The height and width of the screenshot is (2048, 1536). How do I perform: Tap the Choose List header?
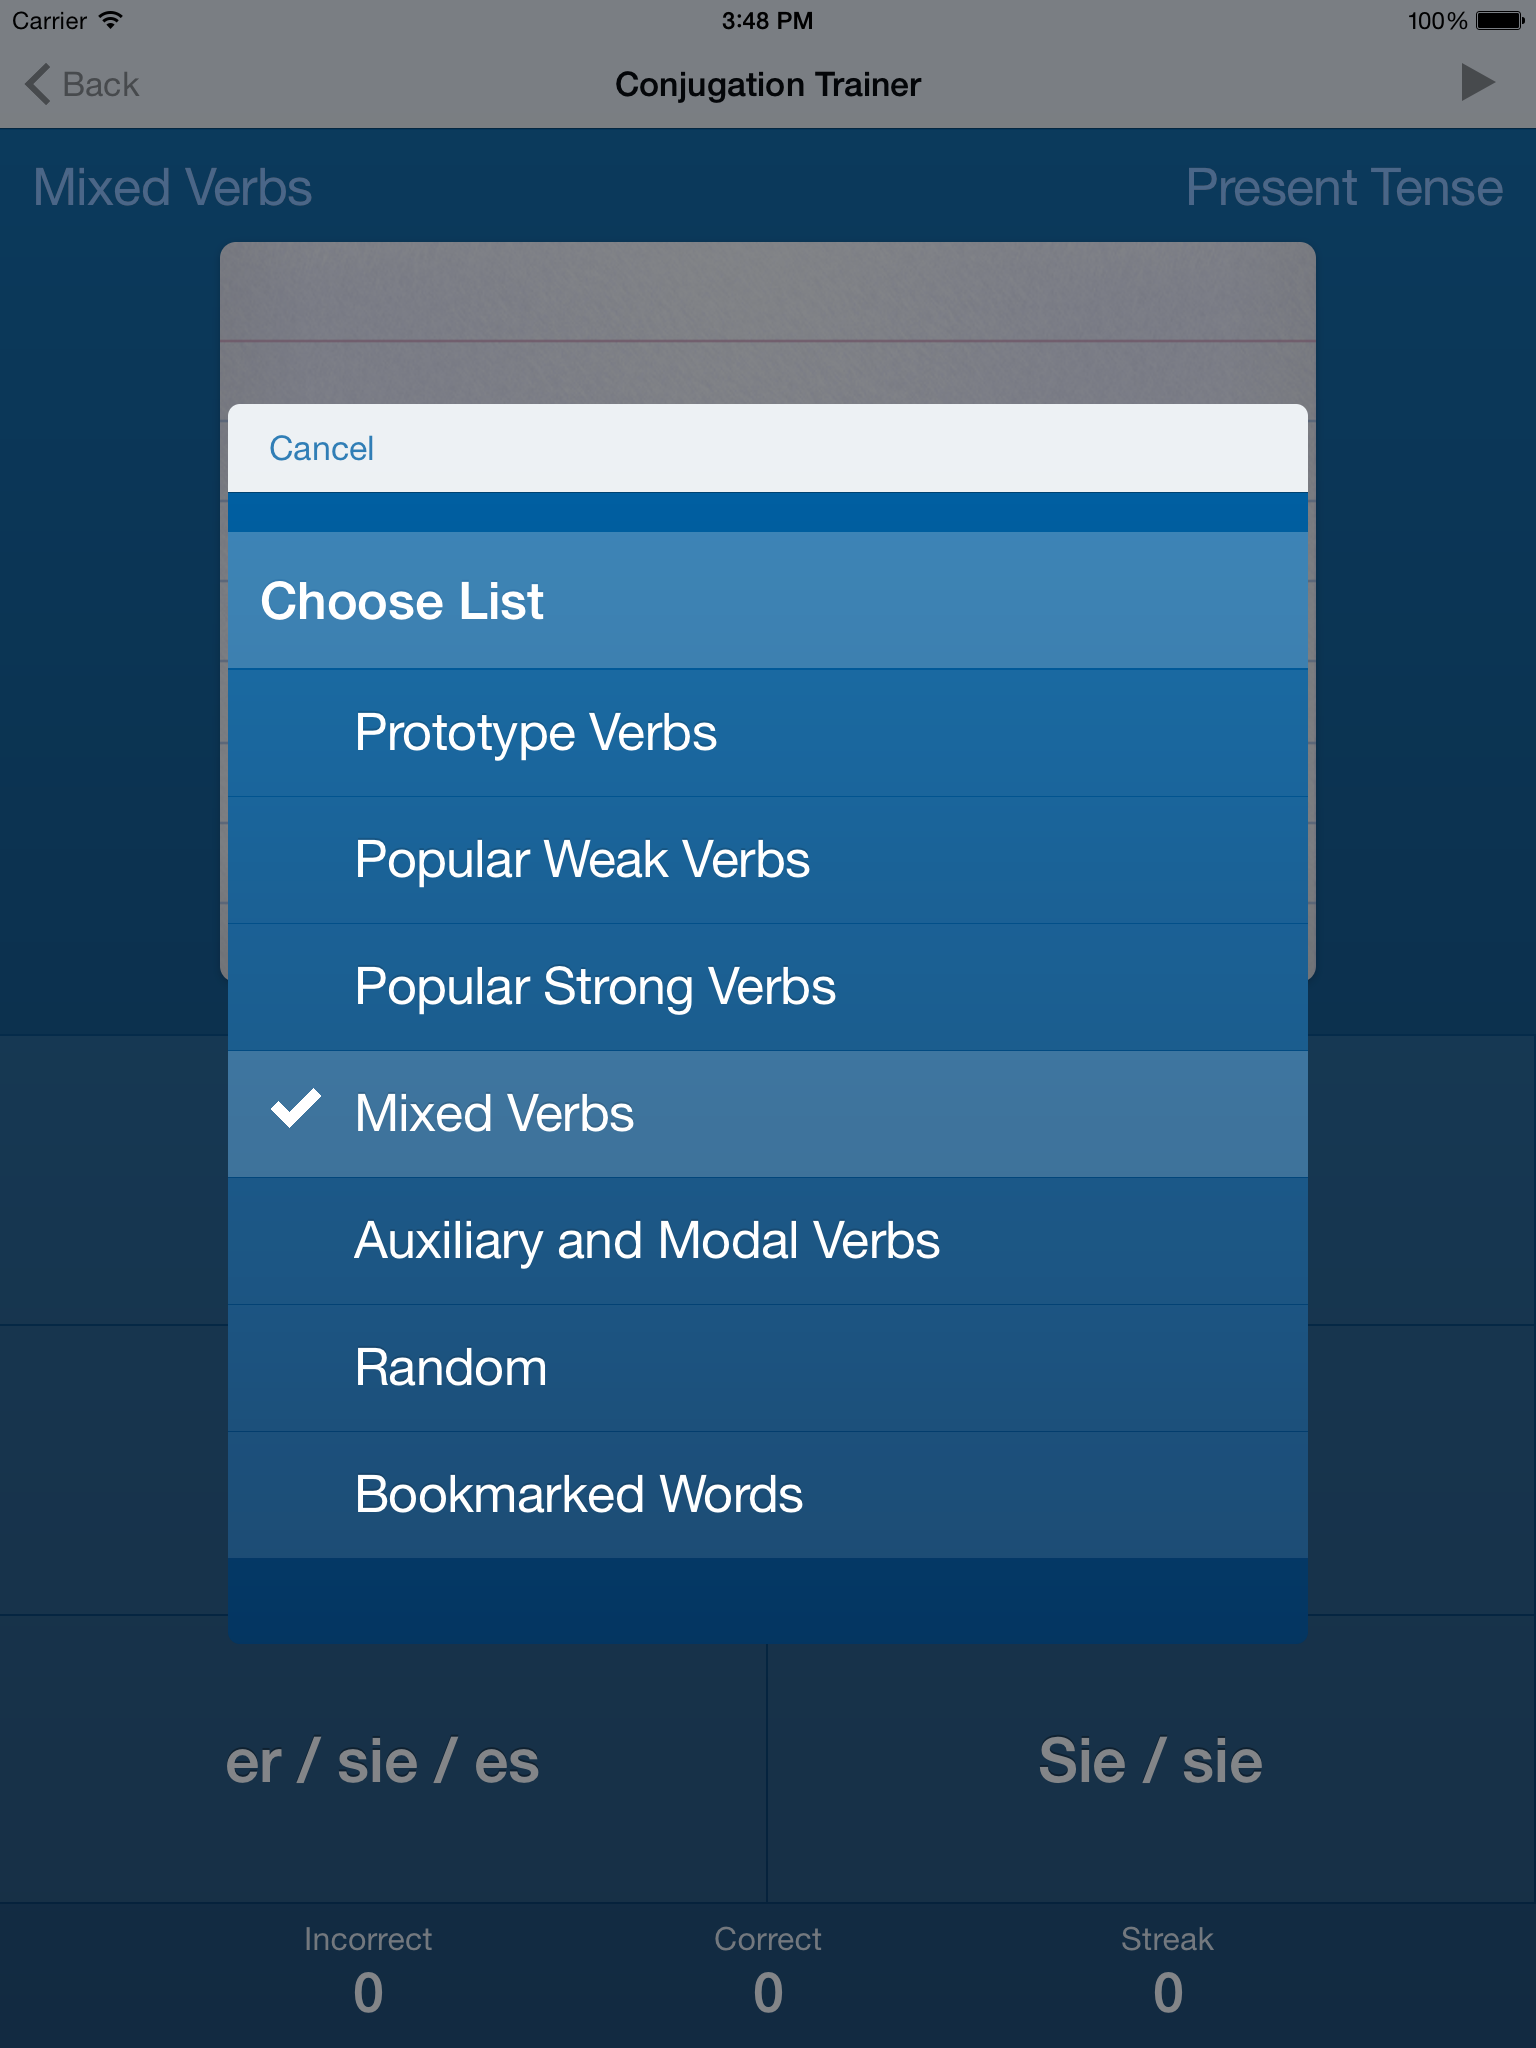(x=402, y=601)
